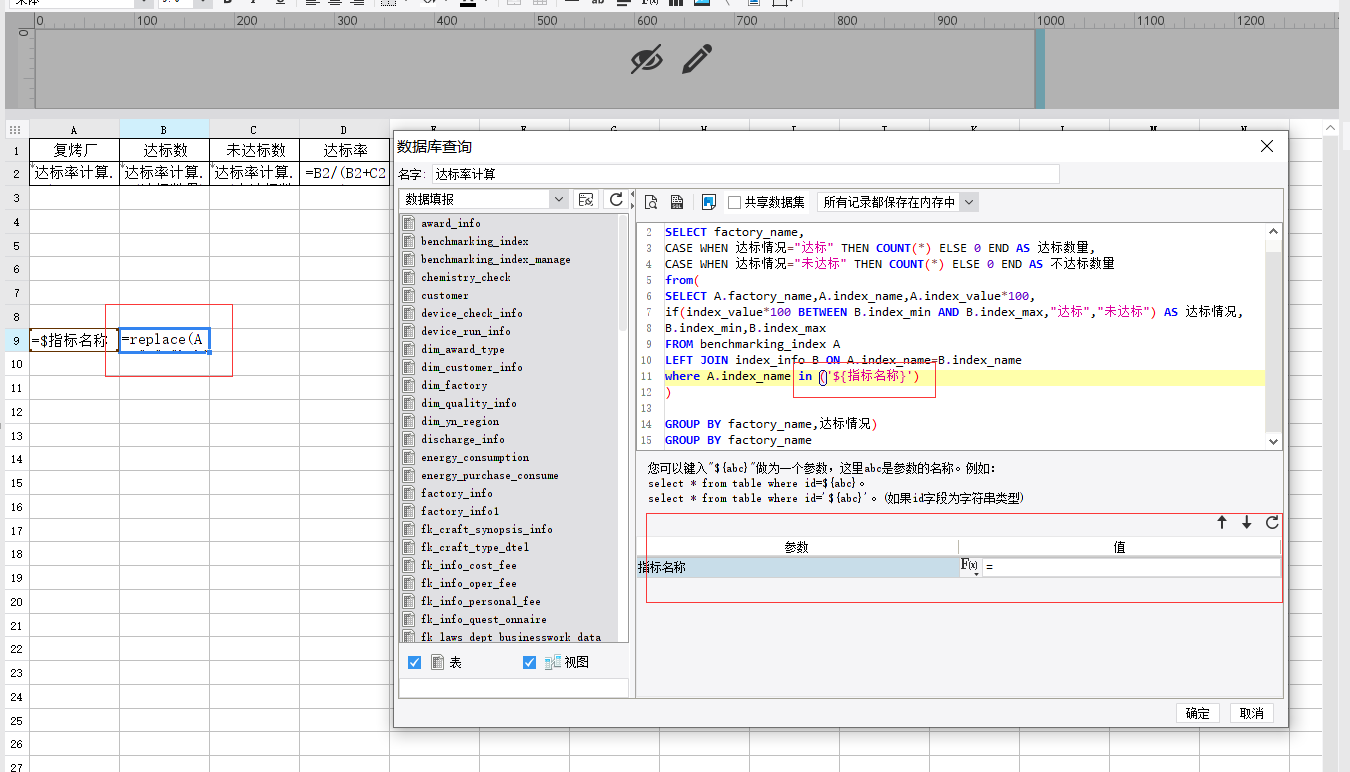This screenshot has width=1350, height=772.
Task: Click the SQL editor vertical scrollbar
Action: coord(1273,335)
